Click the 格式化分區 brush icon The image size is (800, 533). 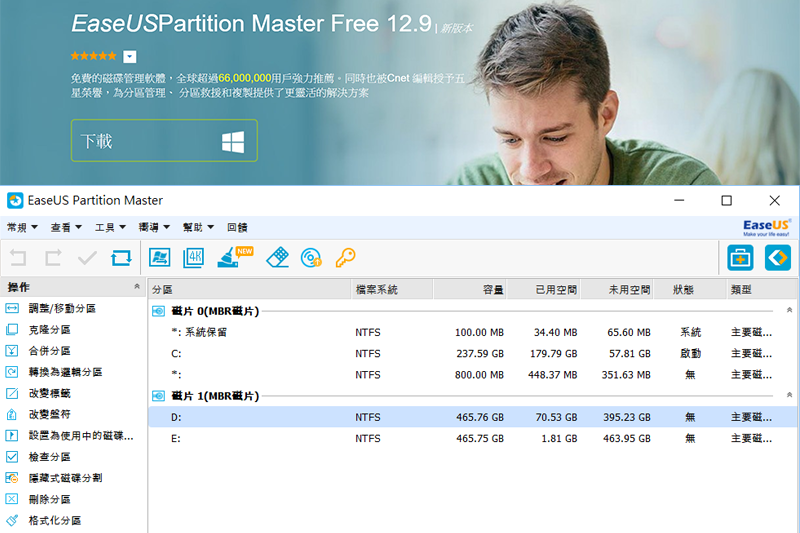coord(12,520)
